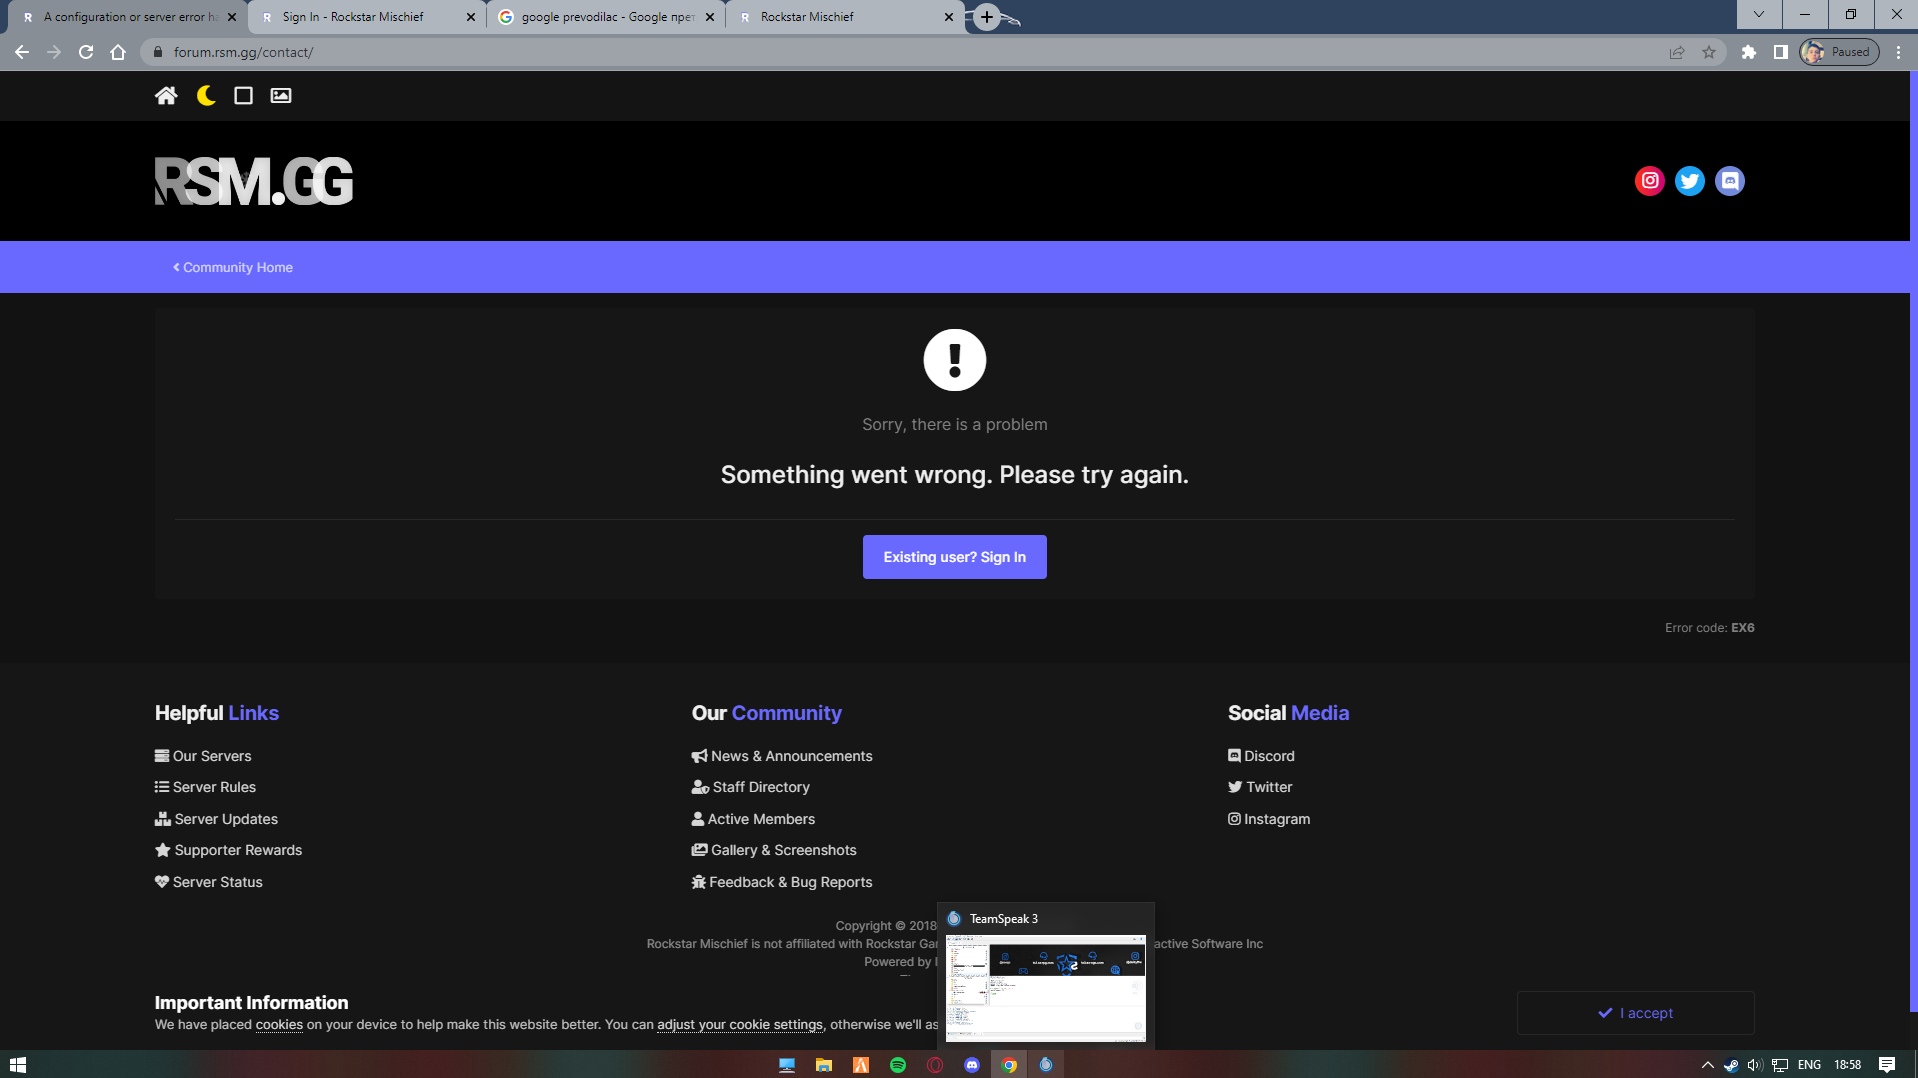The image size is (1918, 1078).
Task: Go to forum home via house icon
Action: 166,95
